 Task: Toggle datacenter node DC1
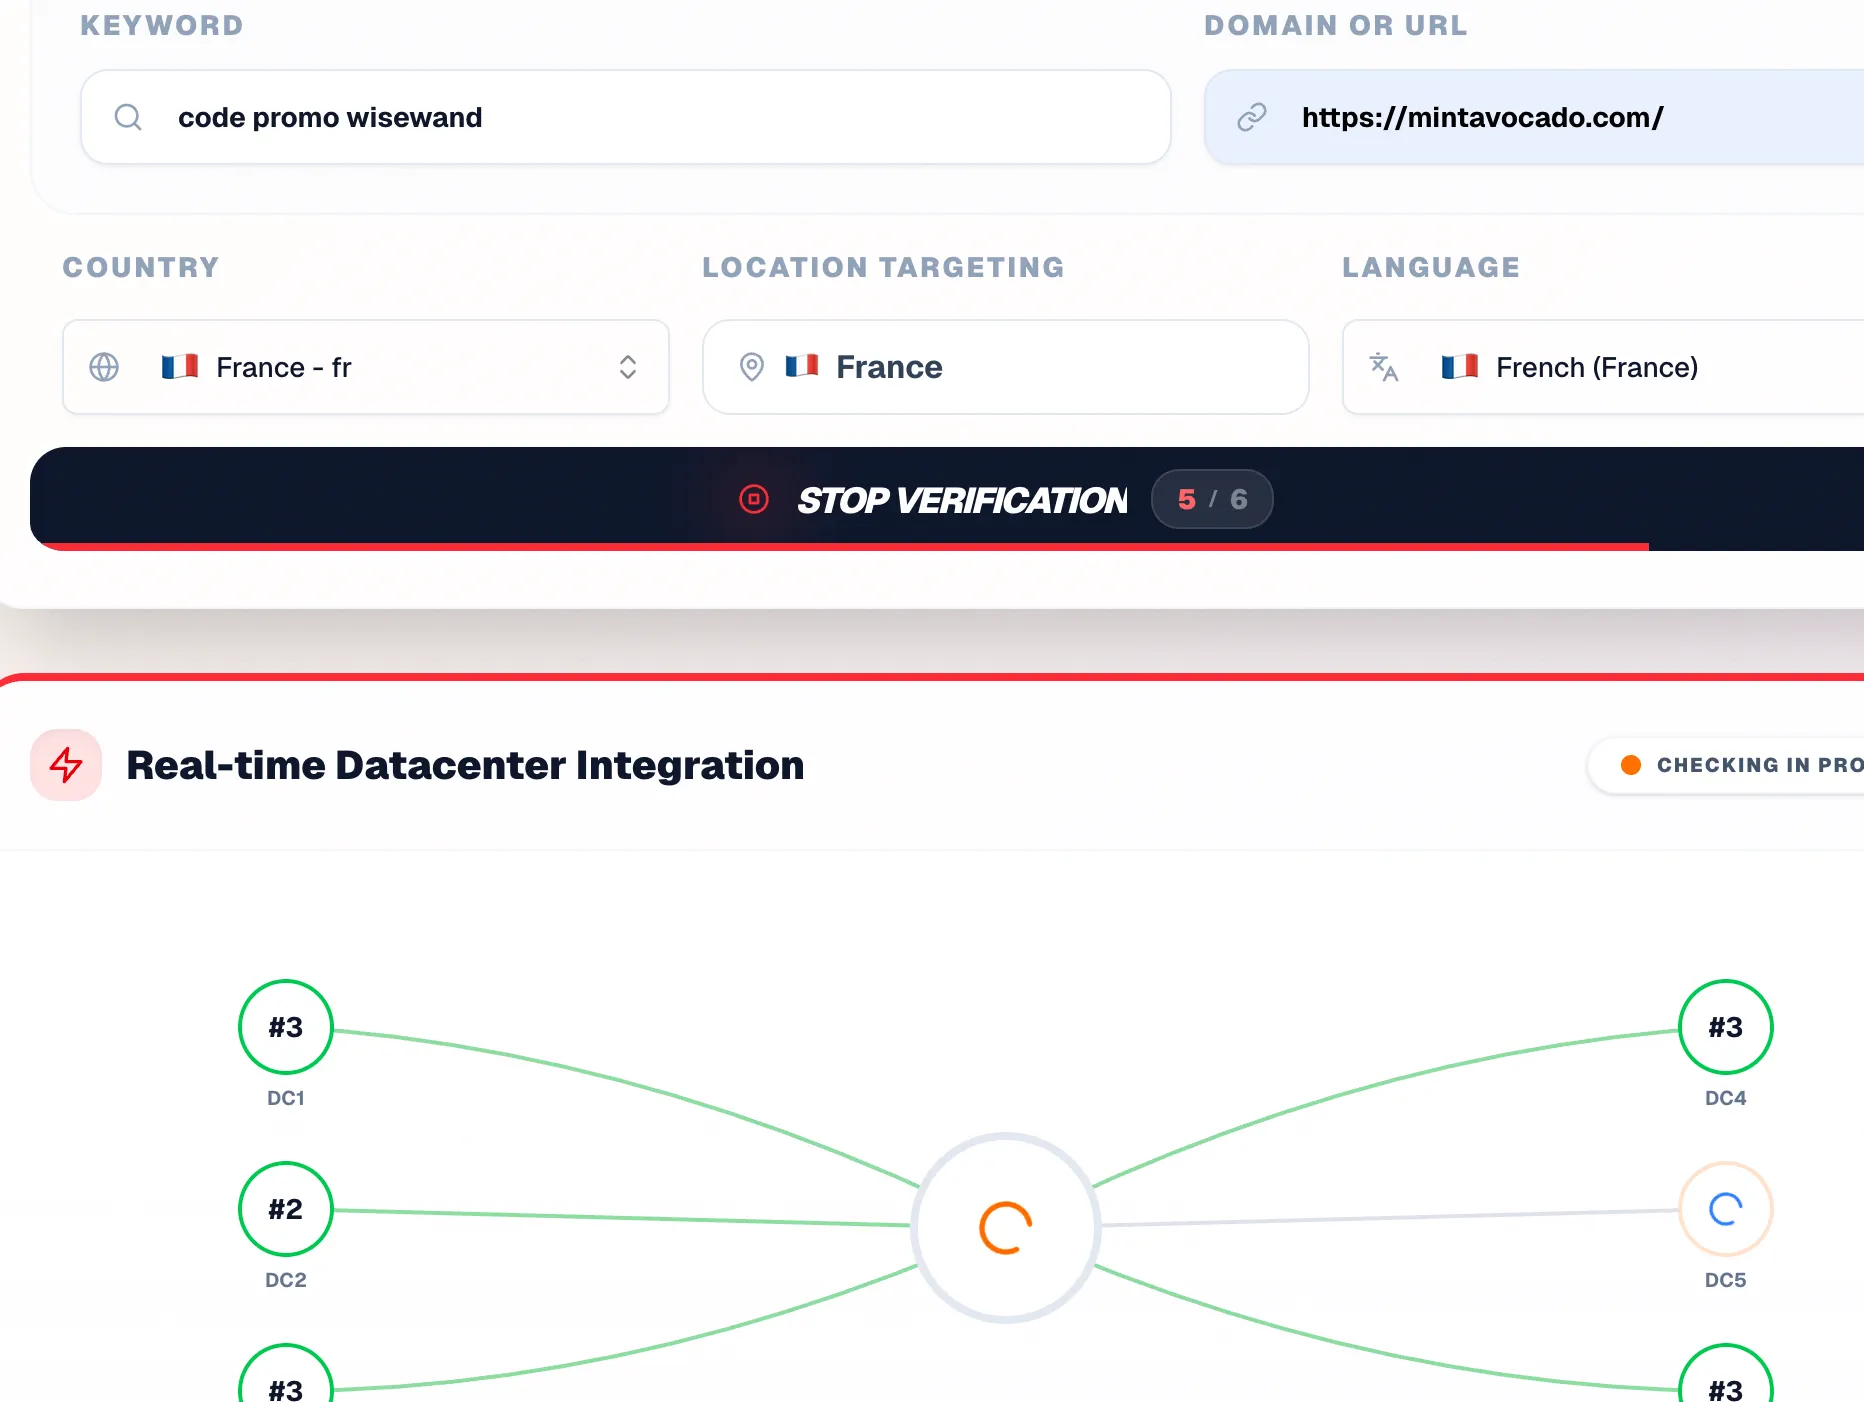[x=285, y=1027]
